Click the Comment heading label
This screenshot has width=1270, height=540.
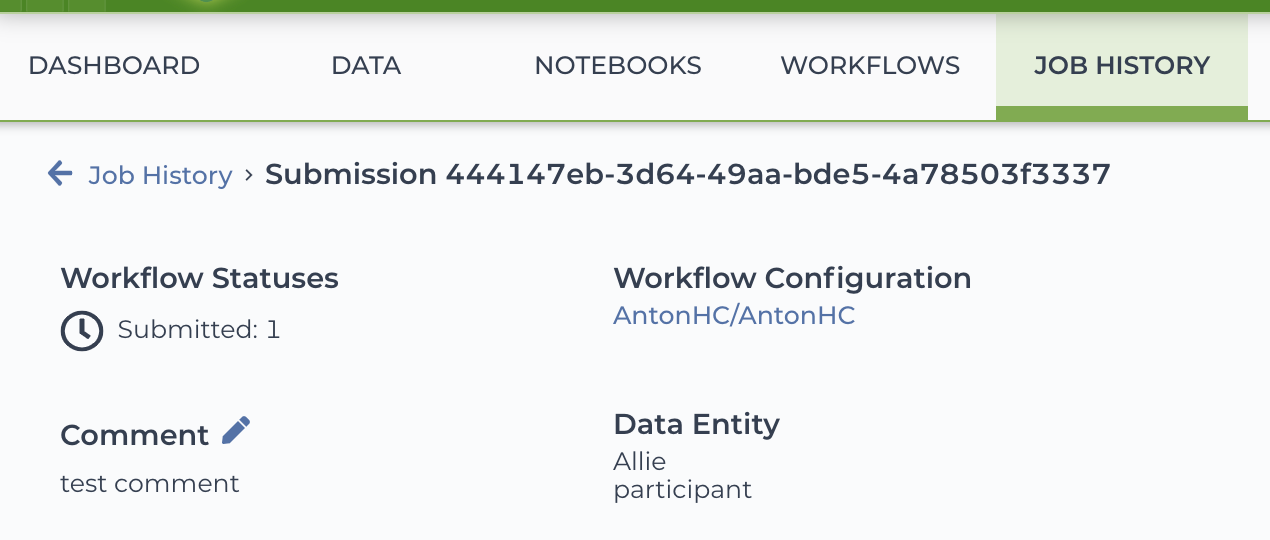(x=135, y=435)
